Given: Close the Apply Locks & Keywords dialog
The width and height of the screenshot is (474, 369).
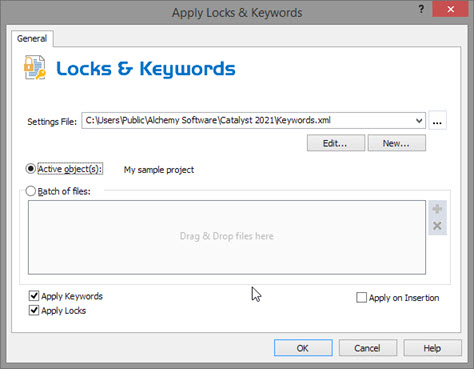Looking at the screenshot, I should 450,9.
